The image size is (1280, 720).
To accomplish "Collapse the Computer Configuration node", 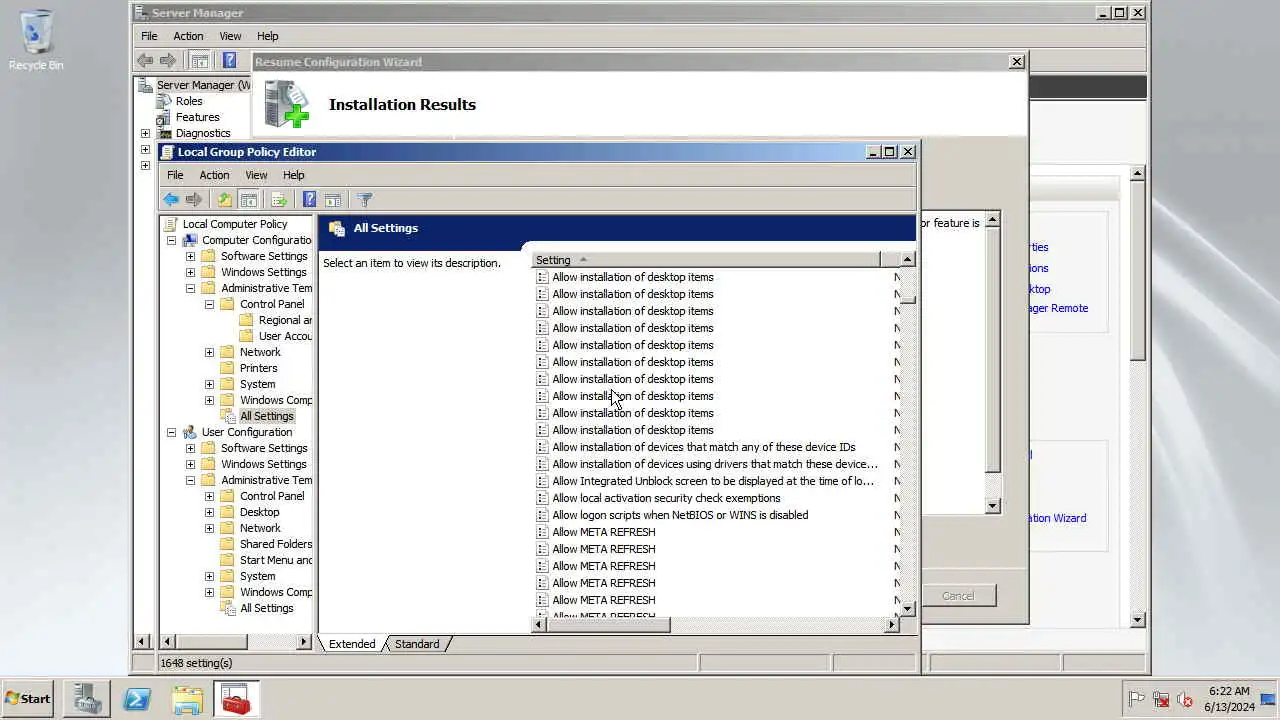I will tap(171, 240).
